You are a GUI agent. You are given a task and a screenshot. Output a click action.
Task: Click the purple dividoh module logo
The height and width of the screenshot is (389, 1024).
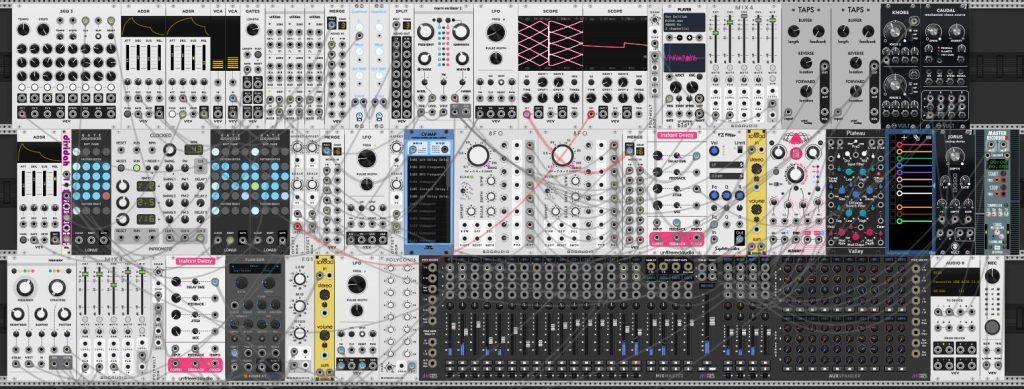(65, 150)
